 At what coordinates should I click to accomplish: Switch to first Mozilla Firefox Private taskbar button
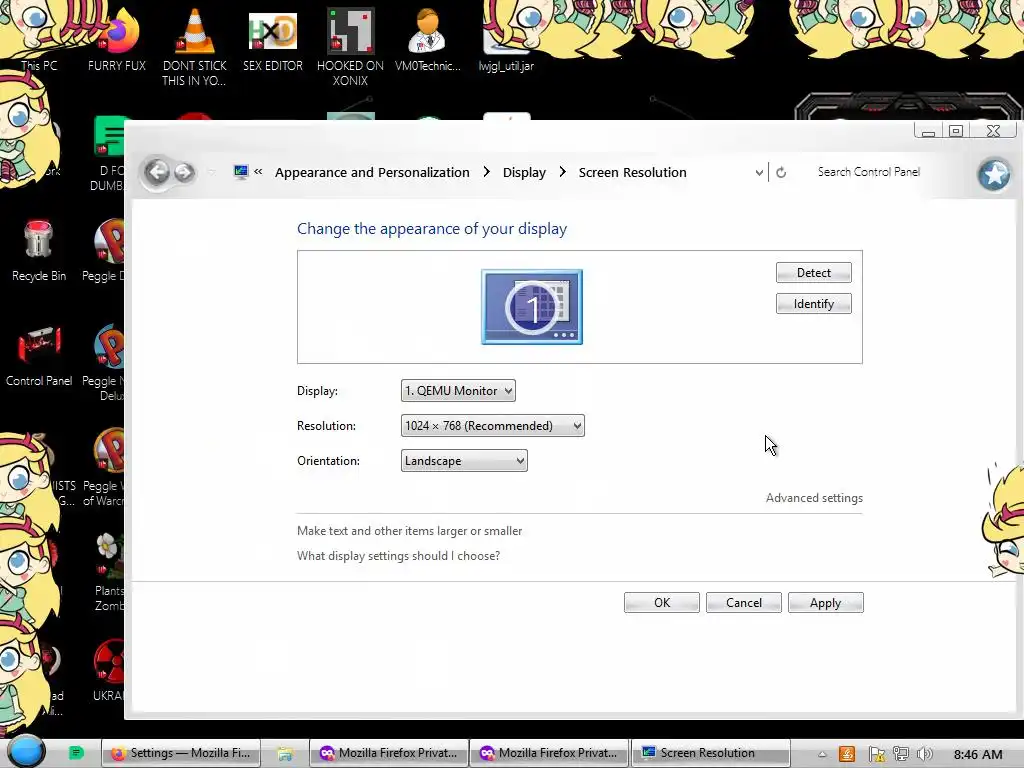pos(389,753)
